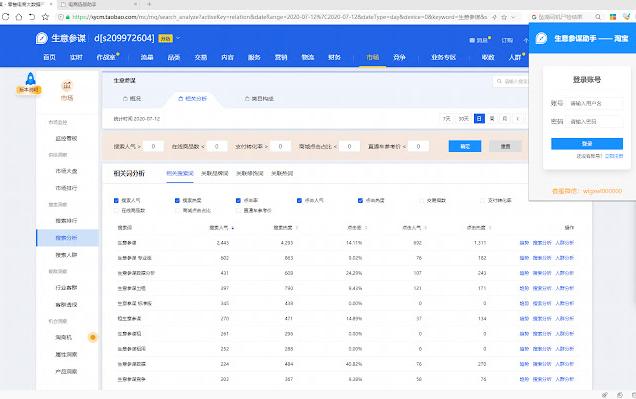Select 搜索人群 in sidebar
Viewport: 636px width, 399px height.
pos(67,255)
